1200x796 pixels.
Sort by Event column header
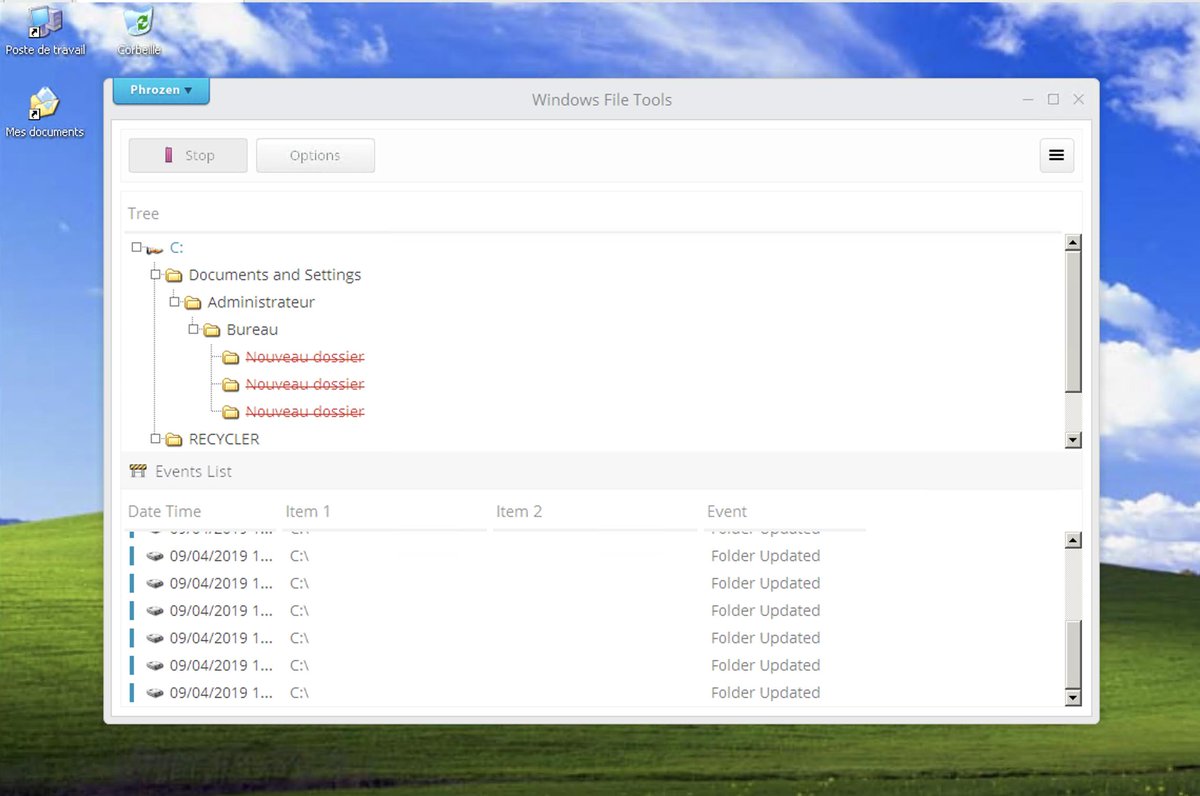(x=727, y=511)
